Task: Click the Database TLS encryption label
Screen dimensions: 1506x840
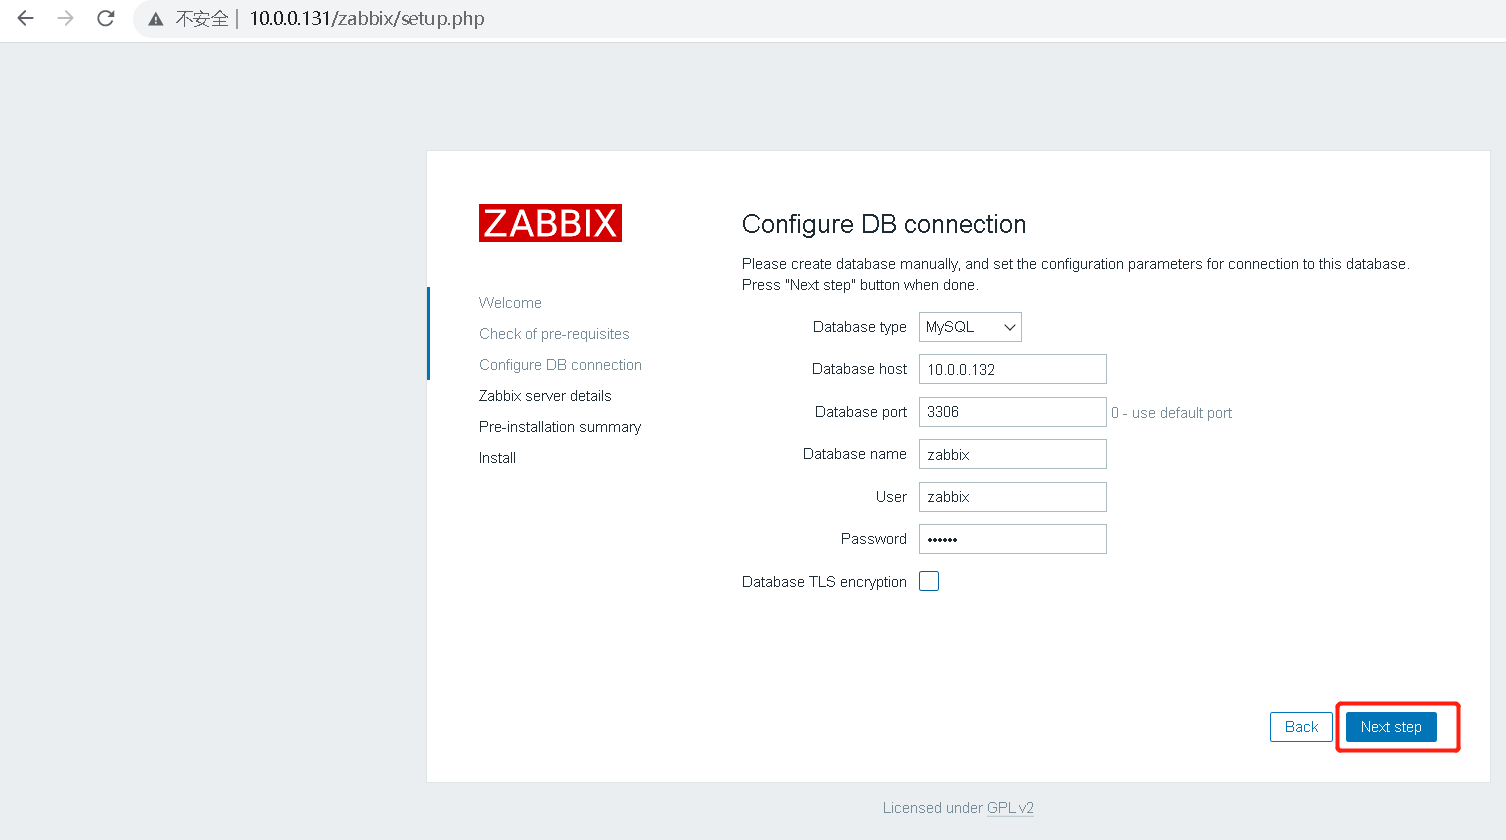Action: pos(824,582)
